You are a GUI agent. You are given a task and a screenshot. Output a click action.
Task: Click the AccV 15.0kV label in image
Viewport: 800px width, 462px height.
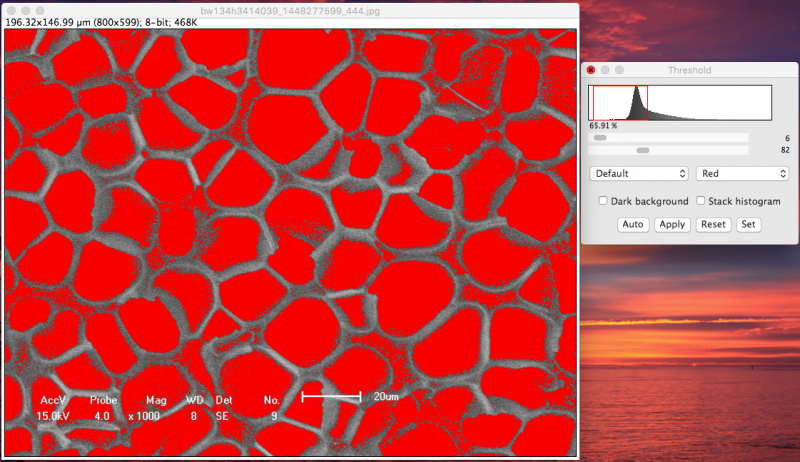point(53,408)
